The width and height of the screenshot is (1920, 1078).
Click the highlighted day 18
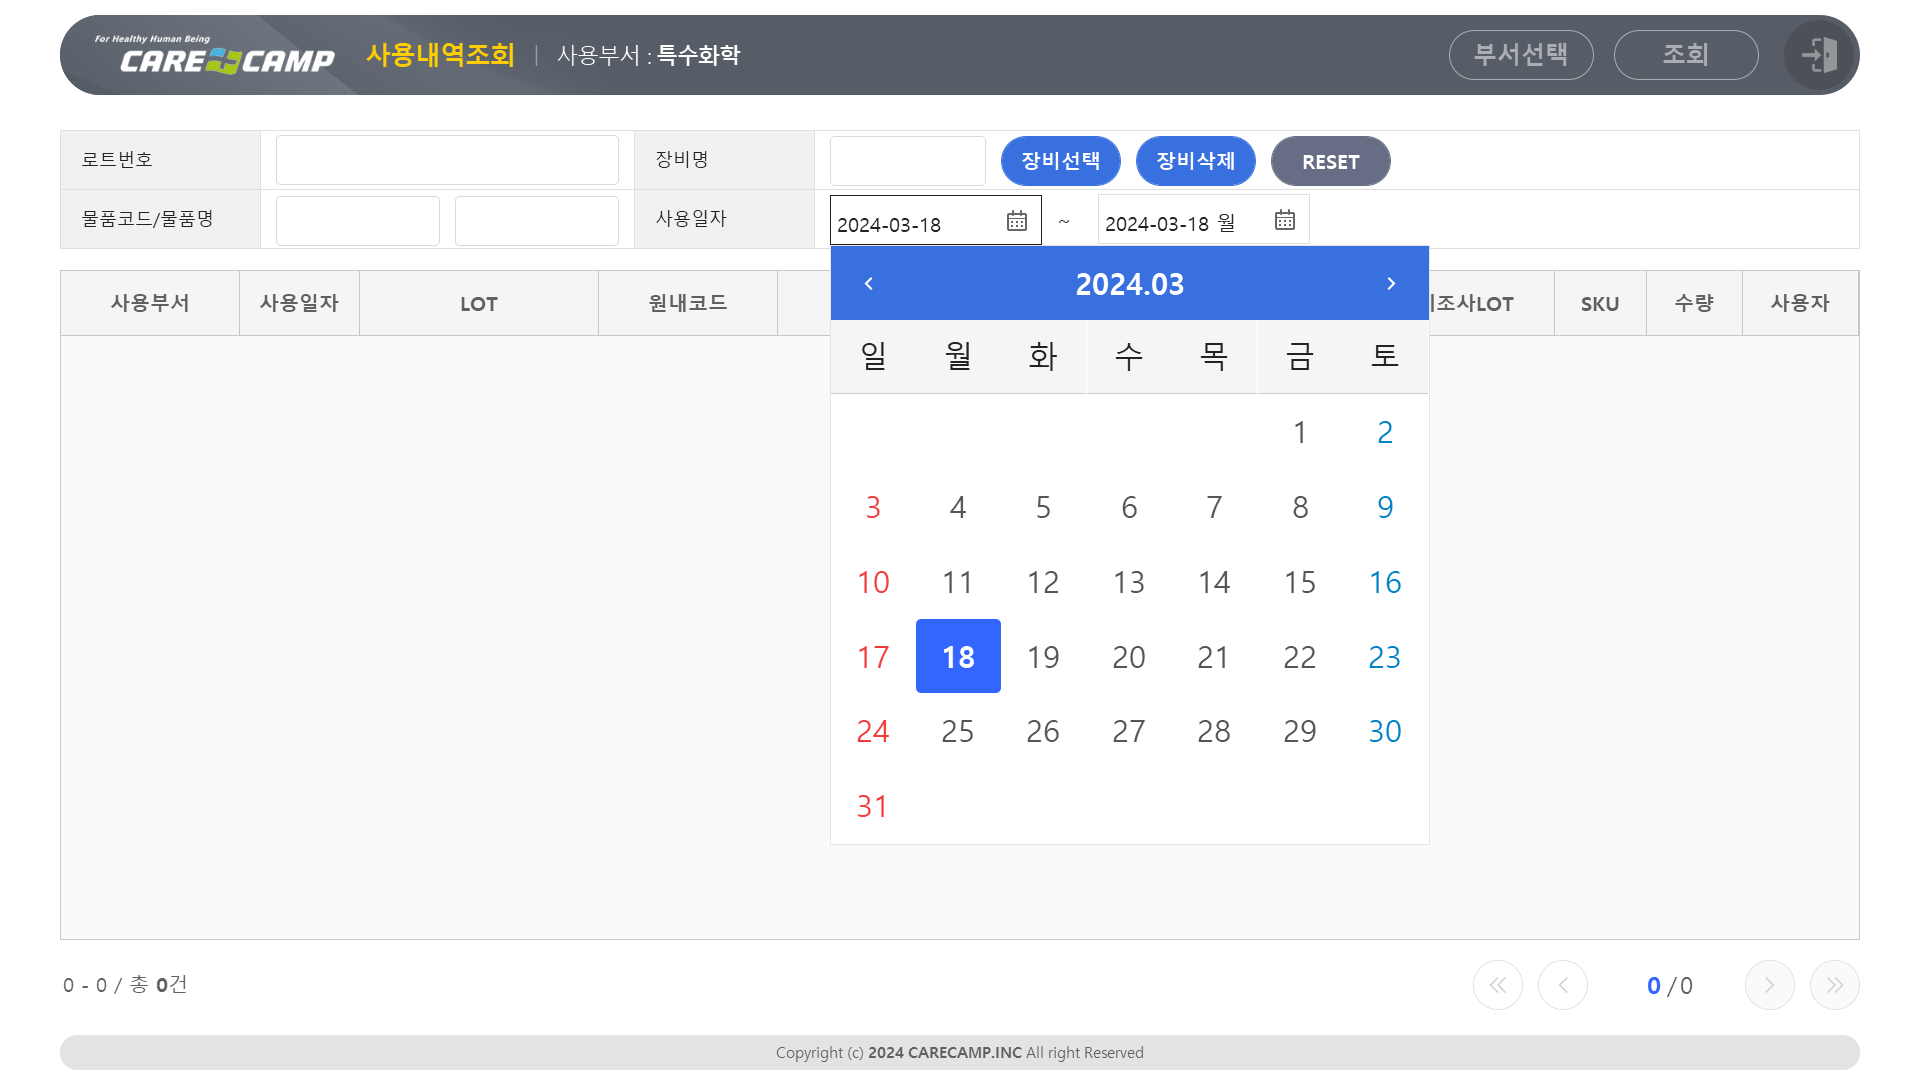[x=958, y=656]
